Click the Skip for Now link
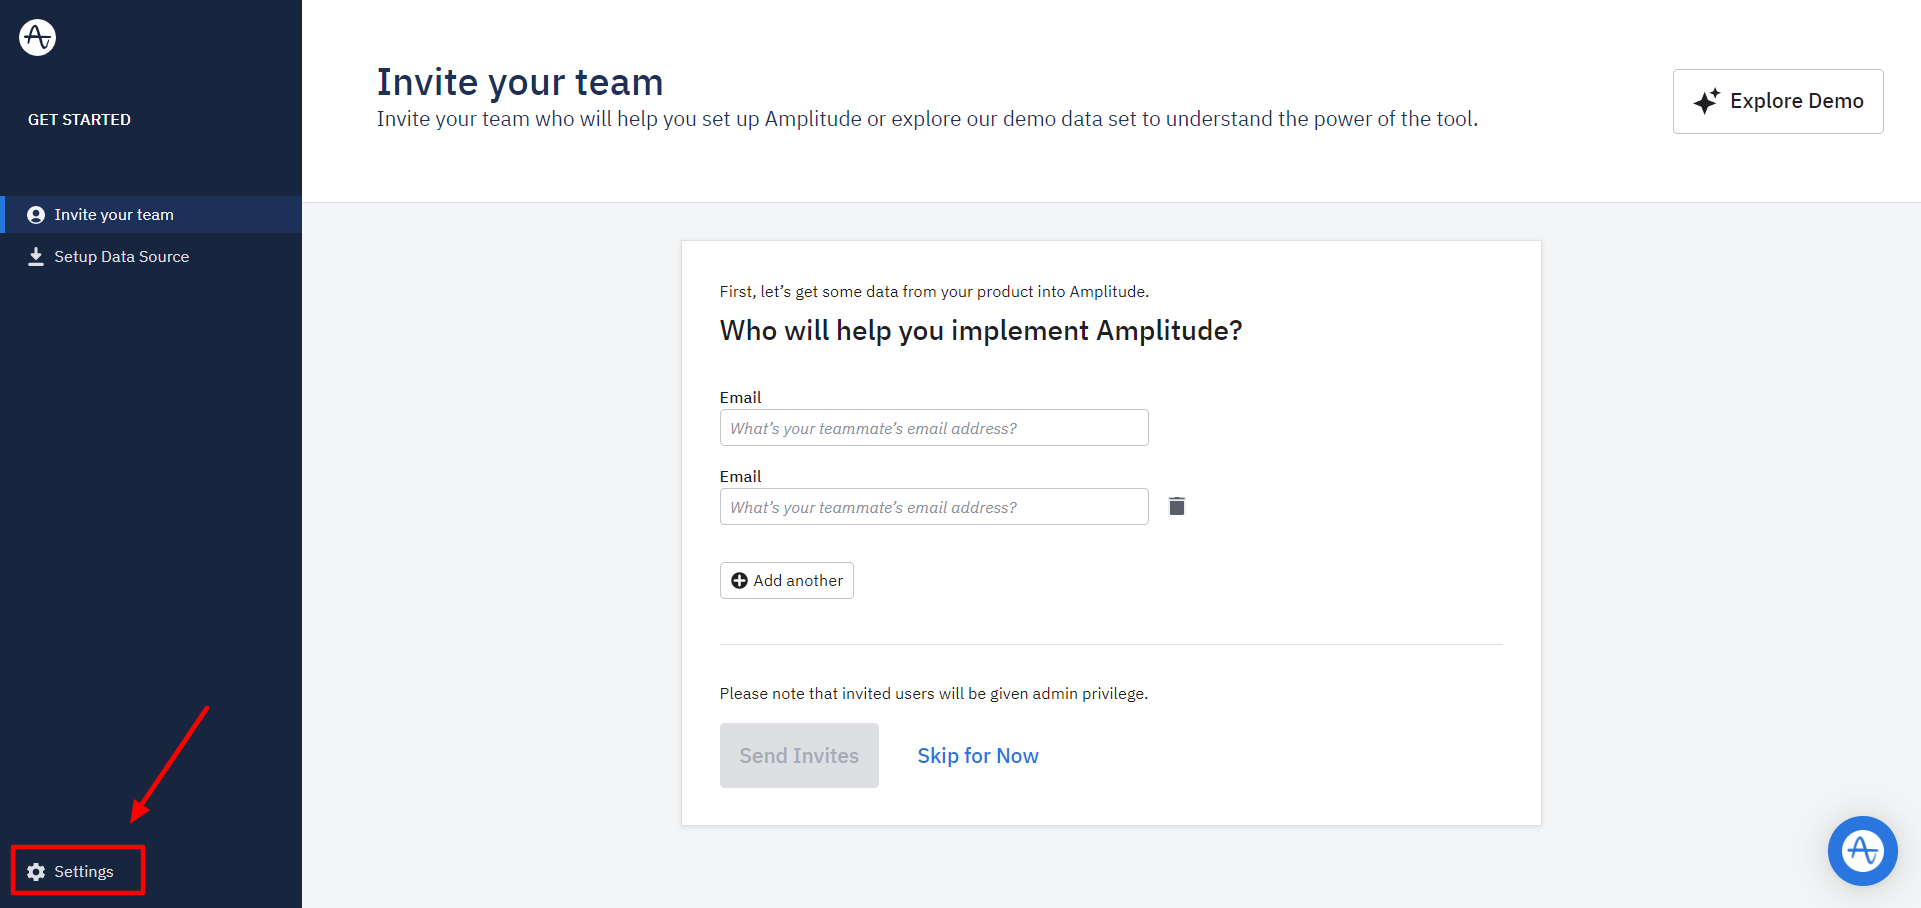Screen dimensions: 1921x908 click(978, 756)
